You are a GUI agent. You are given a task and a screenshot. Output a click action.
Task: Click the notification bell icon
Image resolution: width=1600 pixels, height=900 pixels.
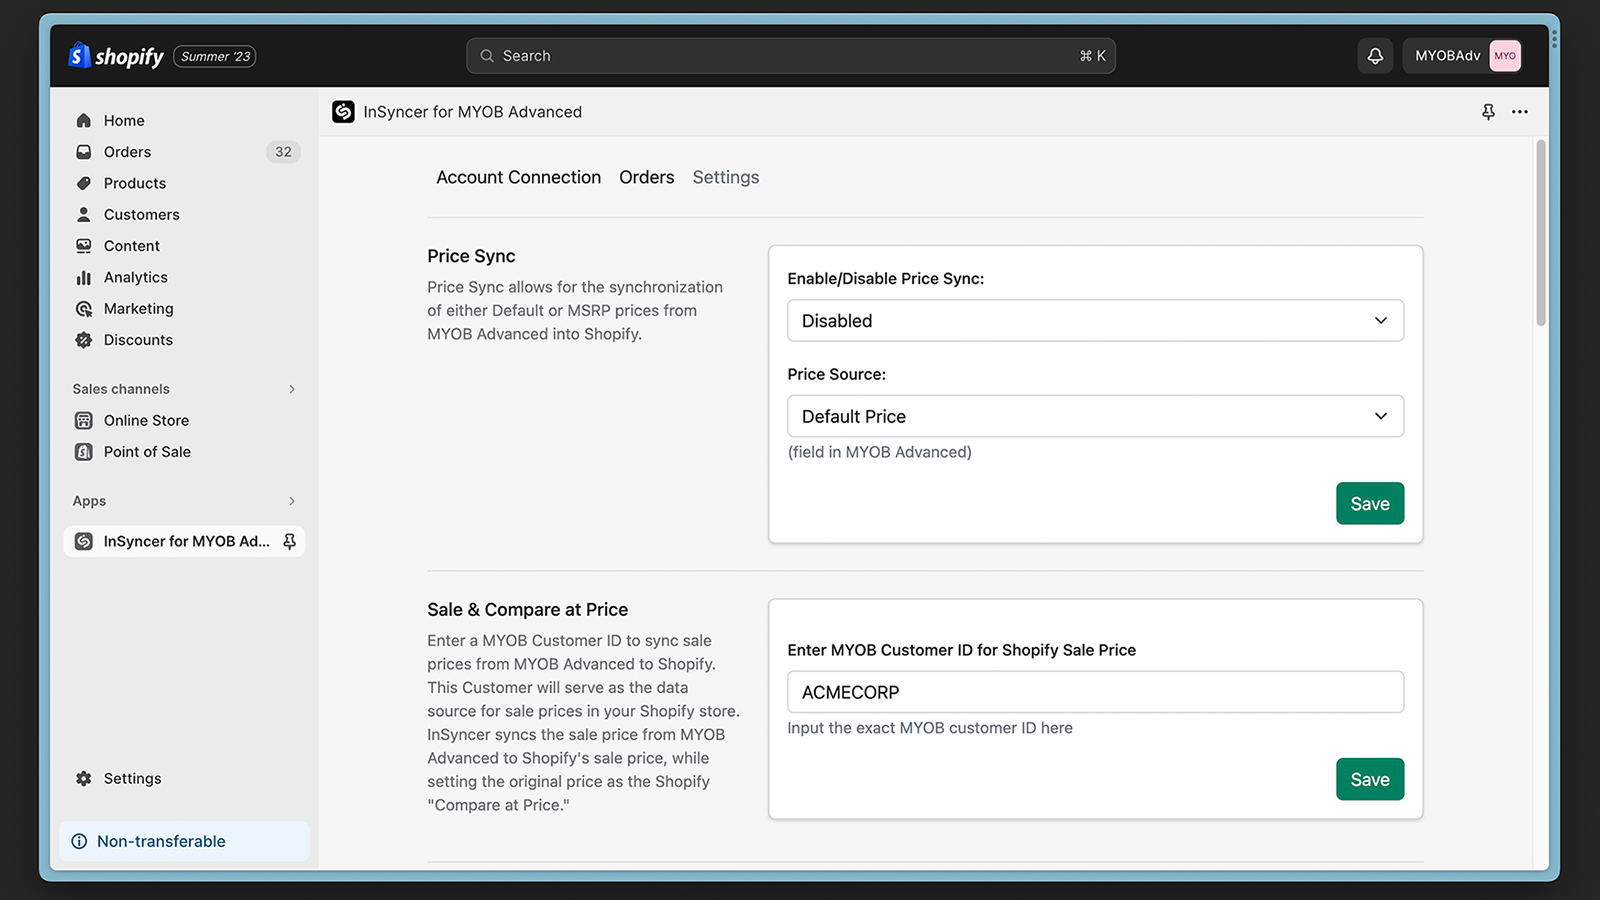tap(1375, 56)
